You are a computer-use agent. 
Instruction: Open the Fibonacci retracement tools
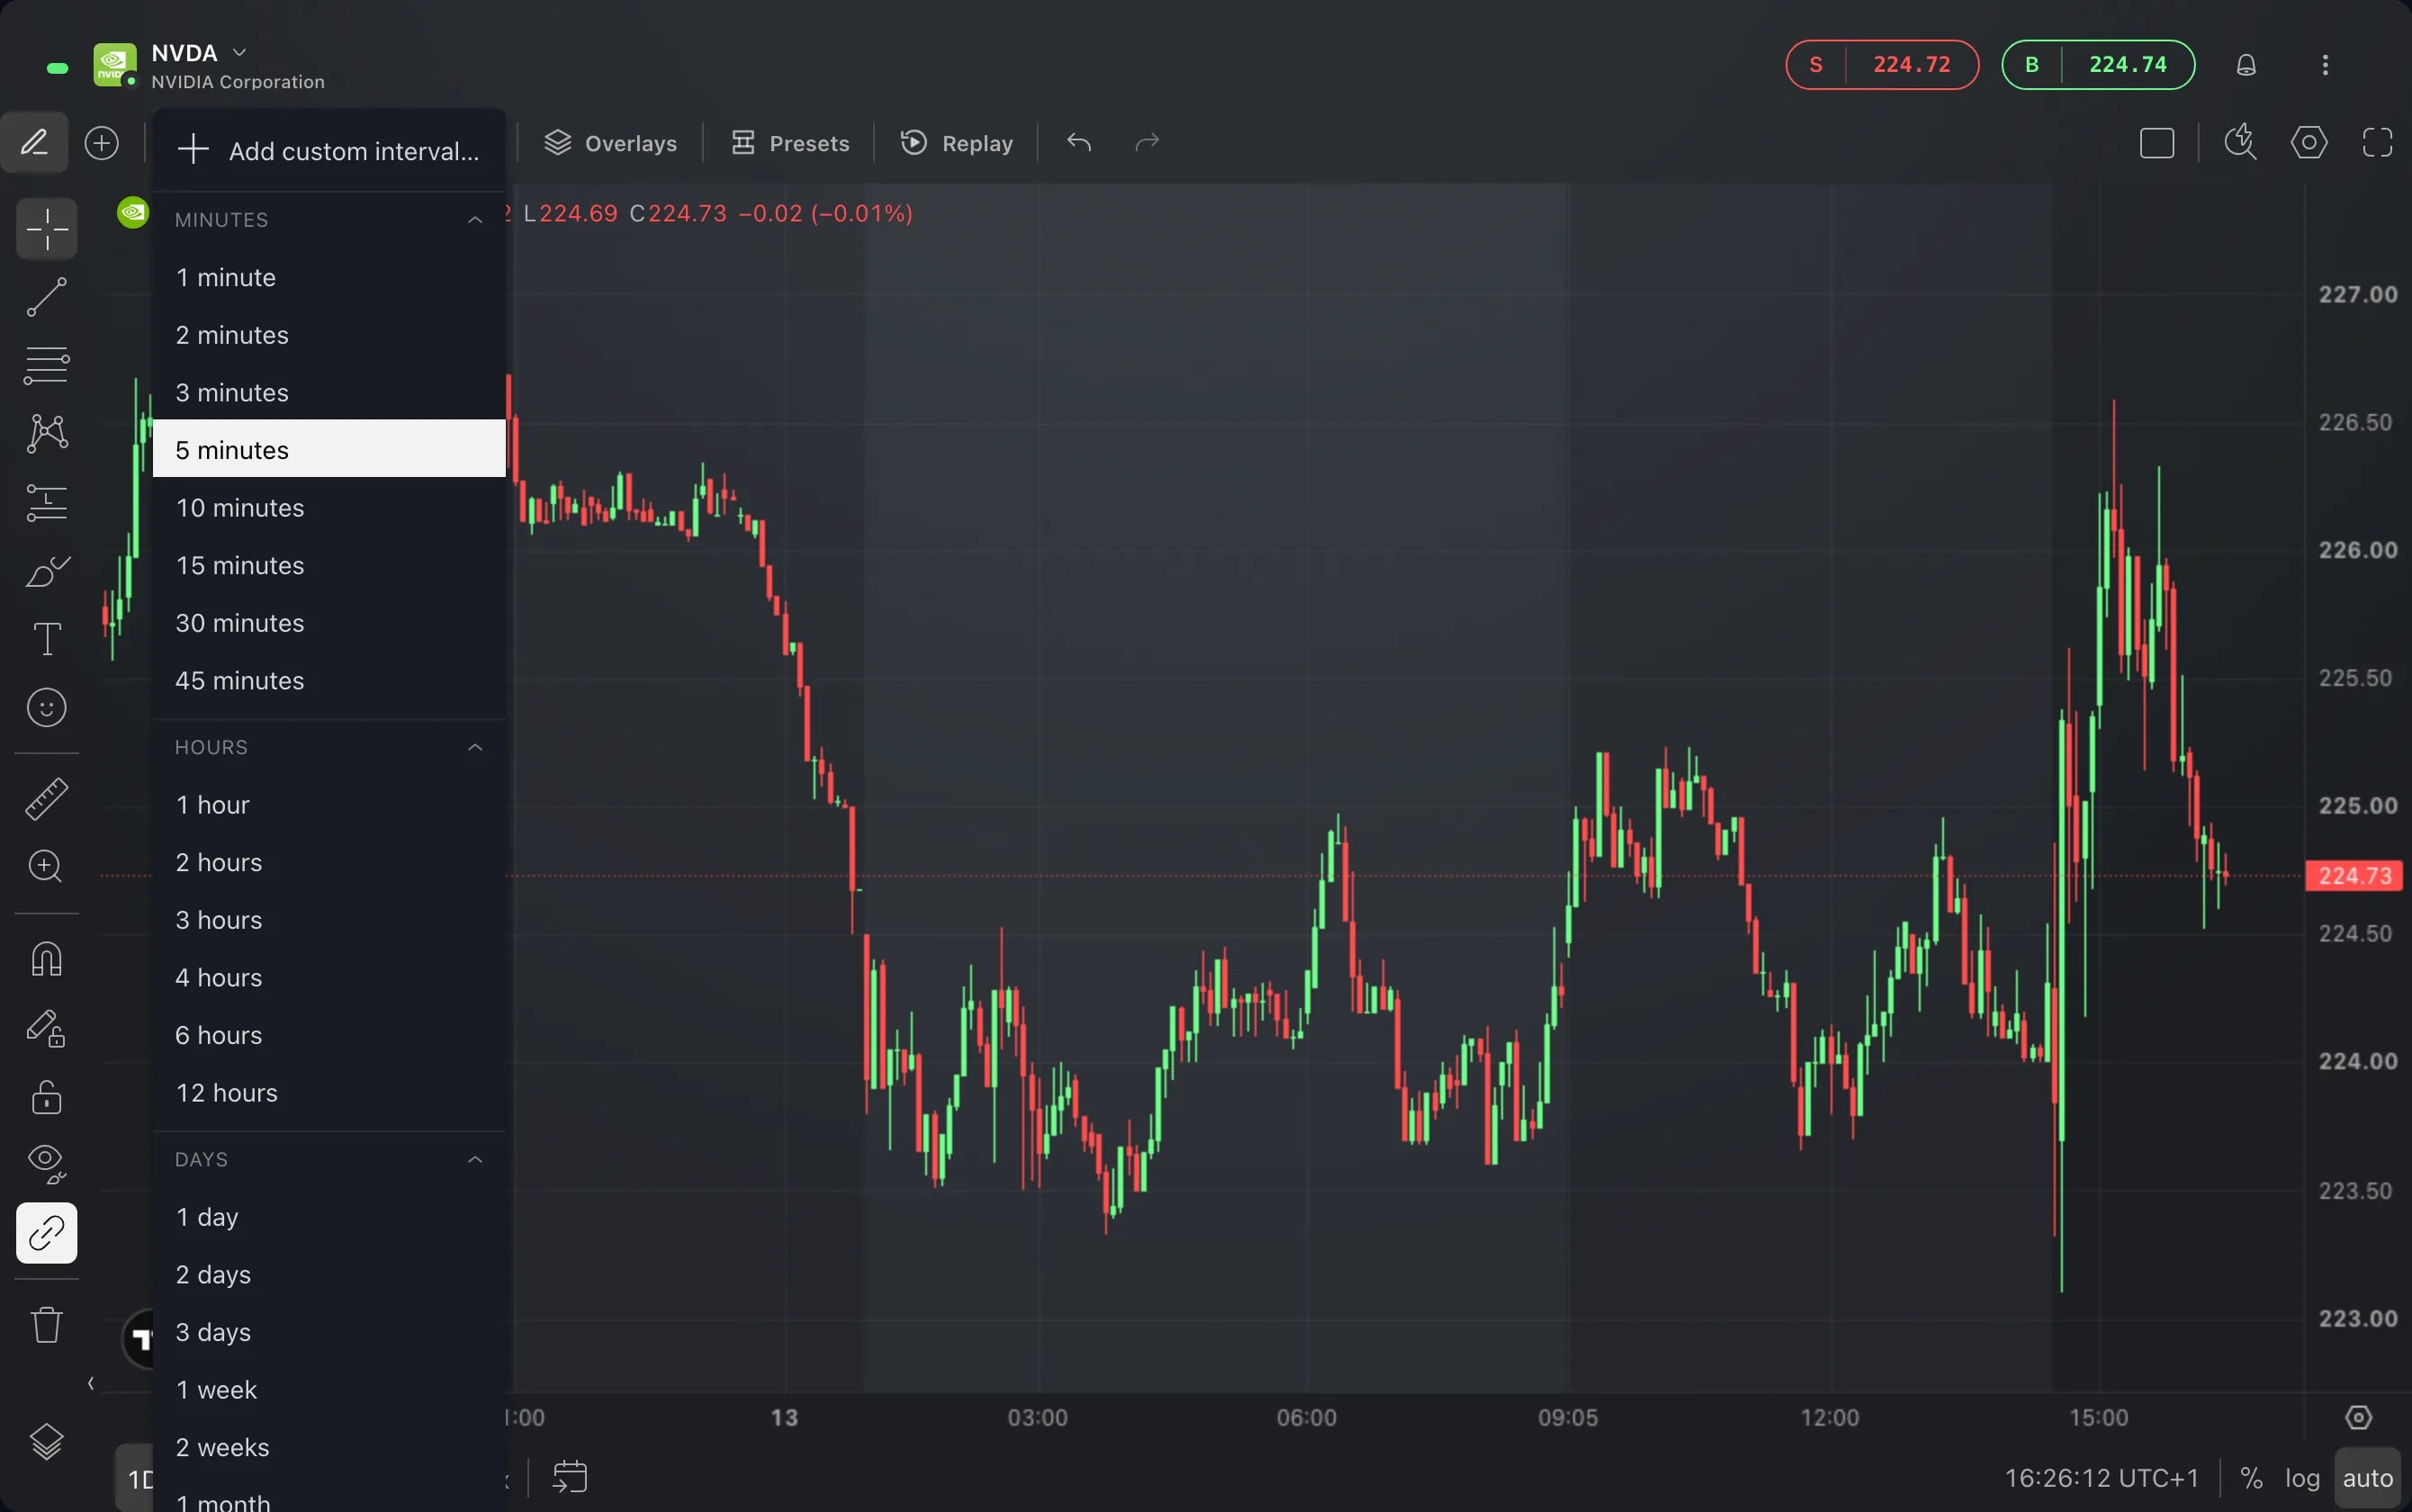click(46, 365)
